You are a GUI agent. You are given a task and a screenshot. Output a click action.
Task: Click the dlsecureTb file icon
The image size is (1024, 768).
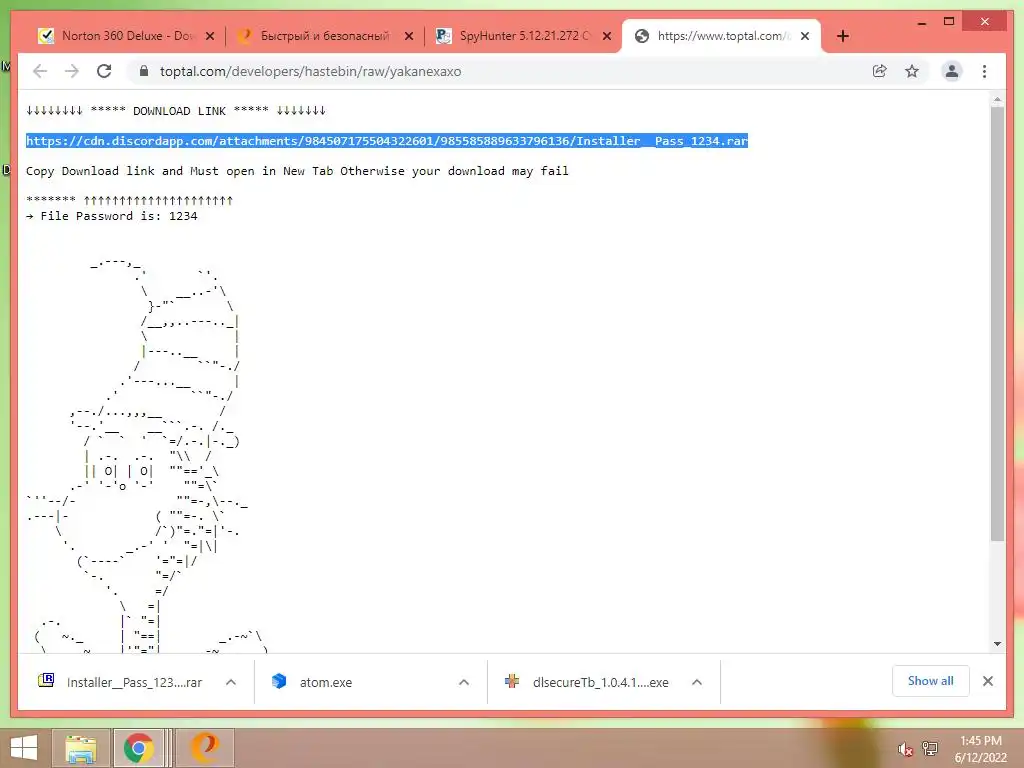pos(512,681)
